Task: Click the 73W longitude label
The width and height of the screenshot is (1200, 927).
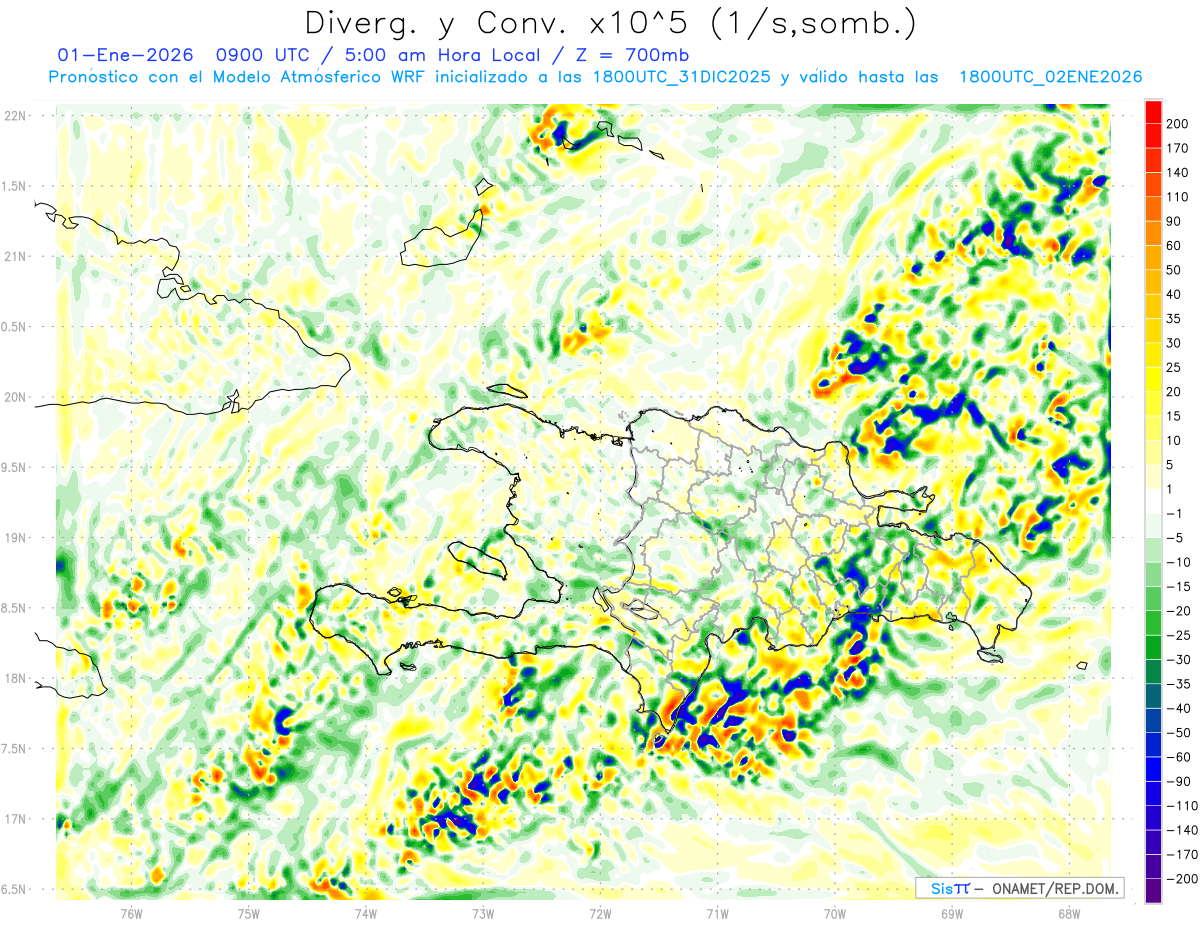Action: pyautogui.click(x=483, y=913)
